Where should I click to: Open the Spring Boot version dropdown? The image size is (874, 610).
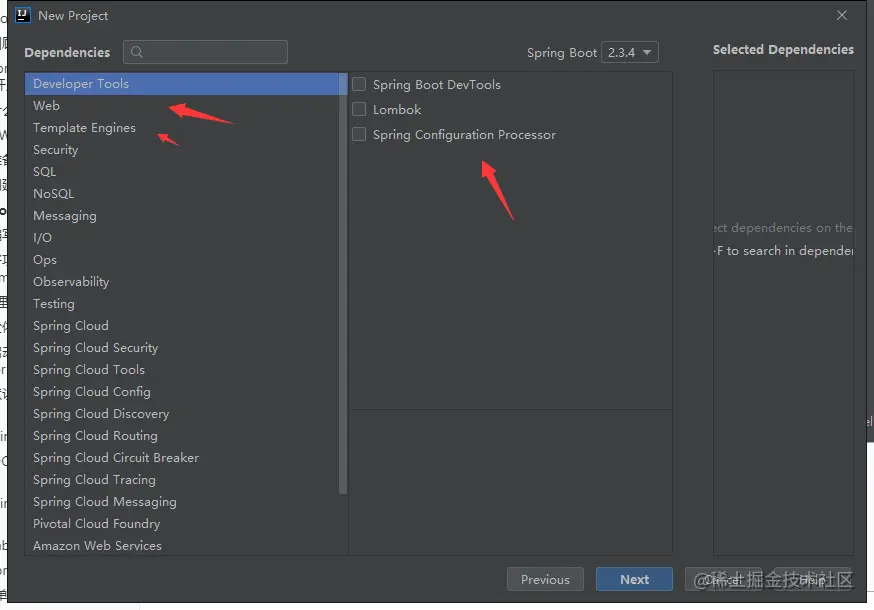pos(630,52)
